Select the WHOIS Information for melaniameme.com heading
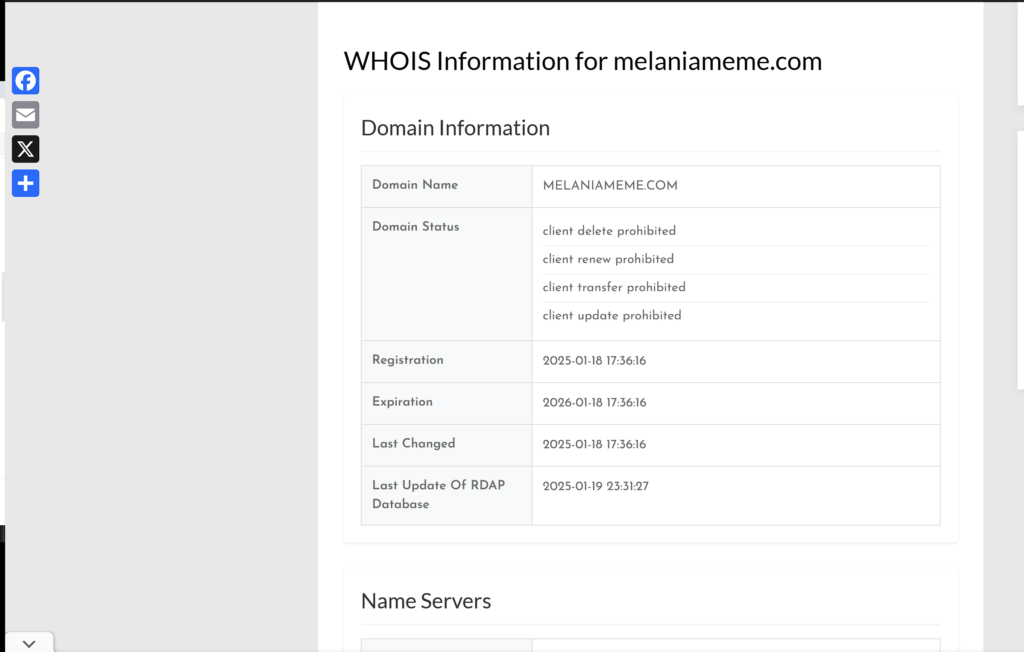Screen dimensions: 1024x652 (x=583, y=61)
